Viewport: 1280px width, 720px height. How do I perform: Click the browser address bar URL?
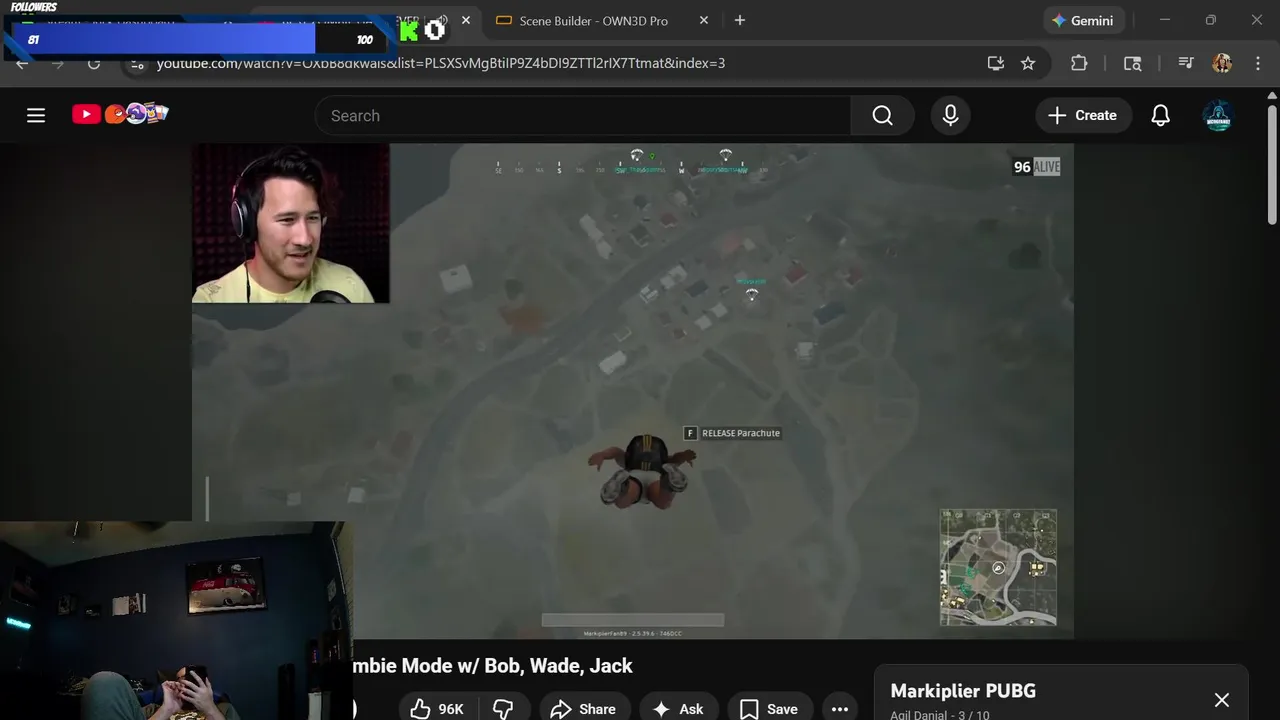click(441, 63)
